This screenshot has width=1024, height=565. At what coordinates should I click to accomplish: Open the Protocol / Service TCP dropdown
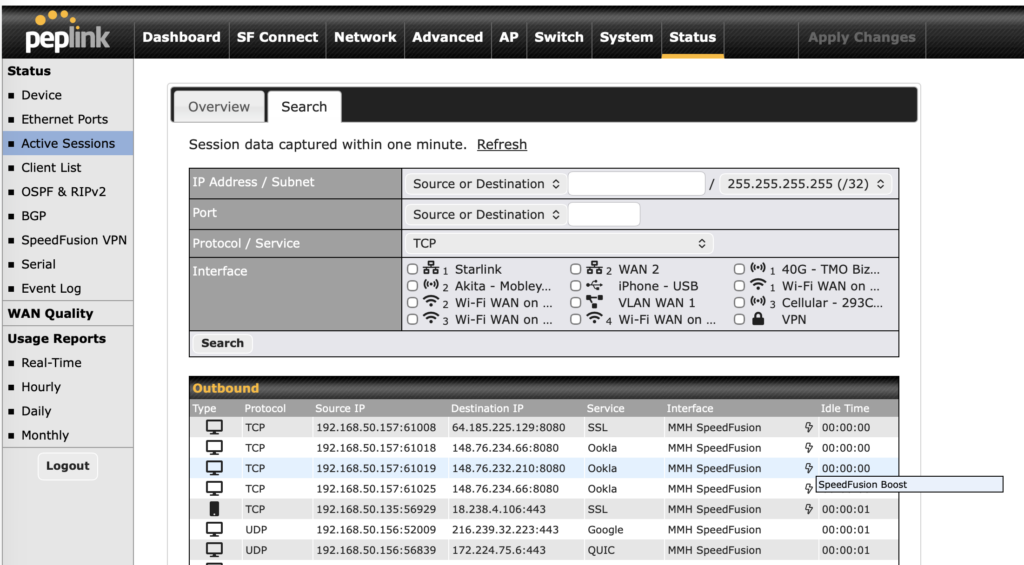pyautogui.click(x=559, y=243)
